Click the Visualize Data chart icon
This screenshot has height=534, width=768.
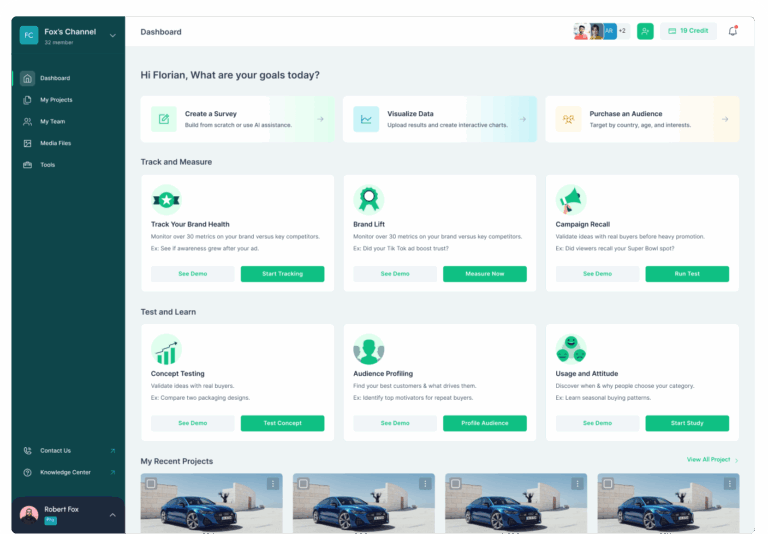[366, 119]
